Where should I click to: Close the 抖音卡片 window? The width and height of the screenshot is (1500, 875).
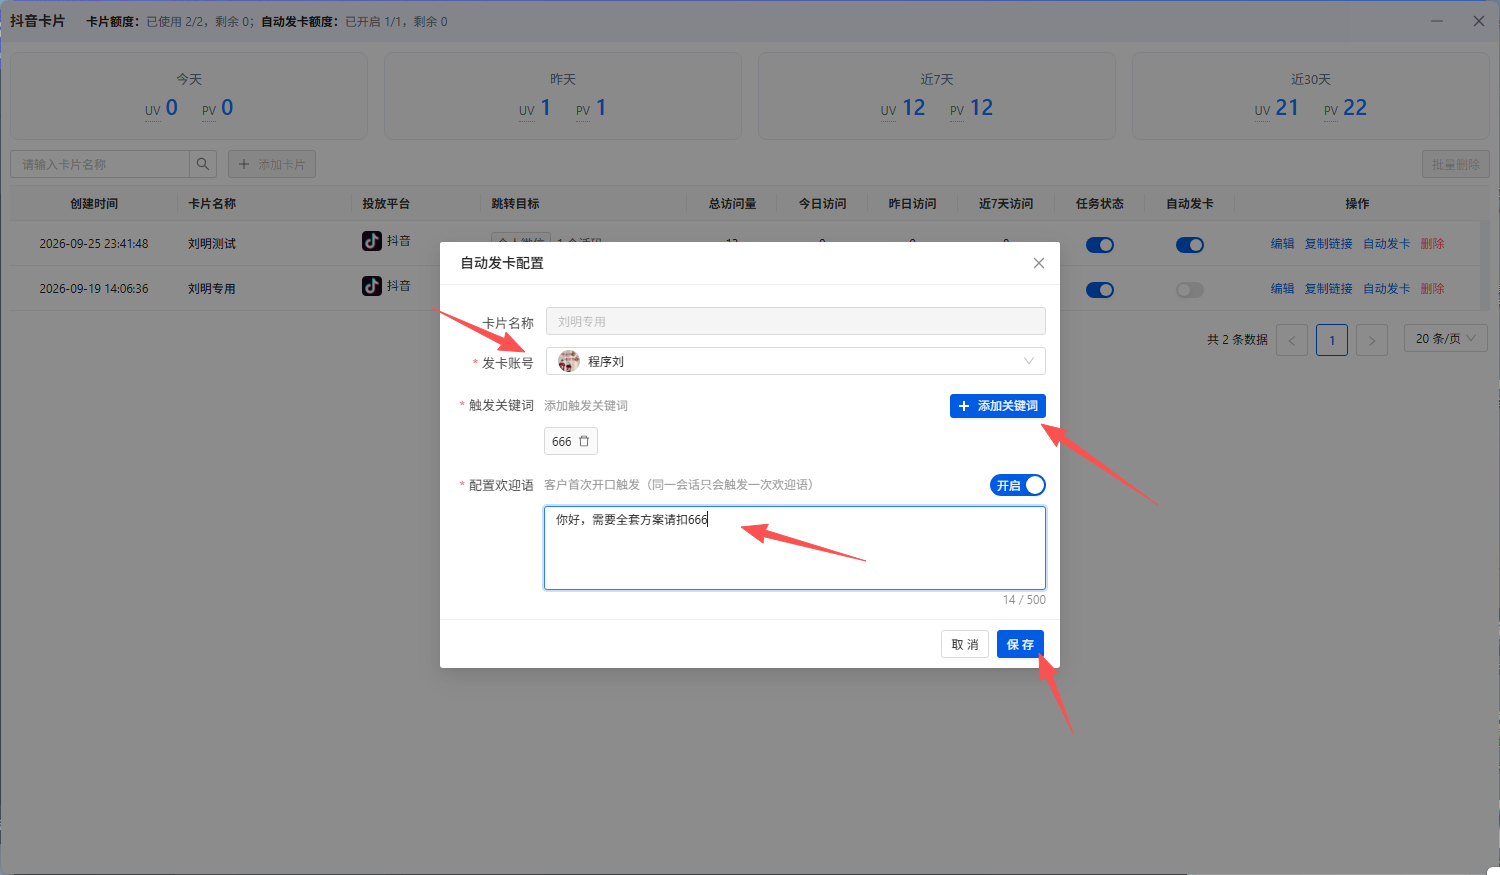(1479, 21)
